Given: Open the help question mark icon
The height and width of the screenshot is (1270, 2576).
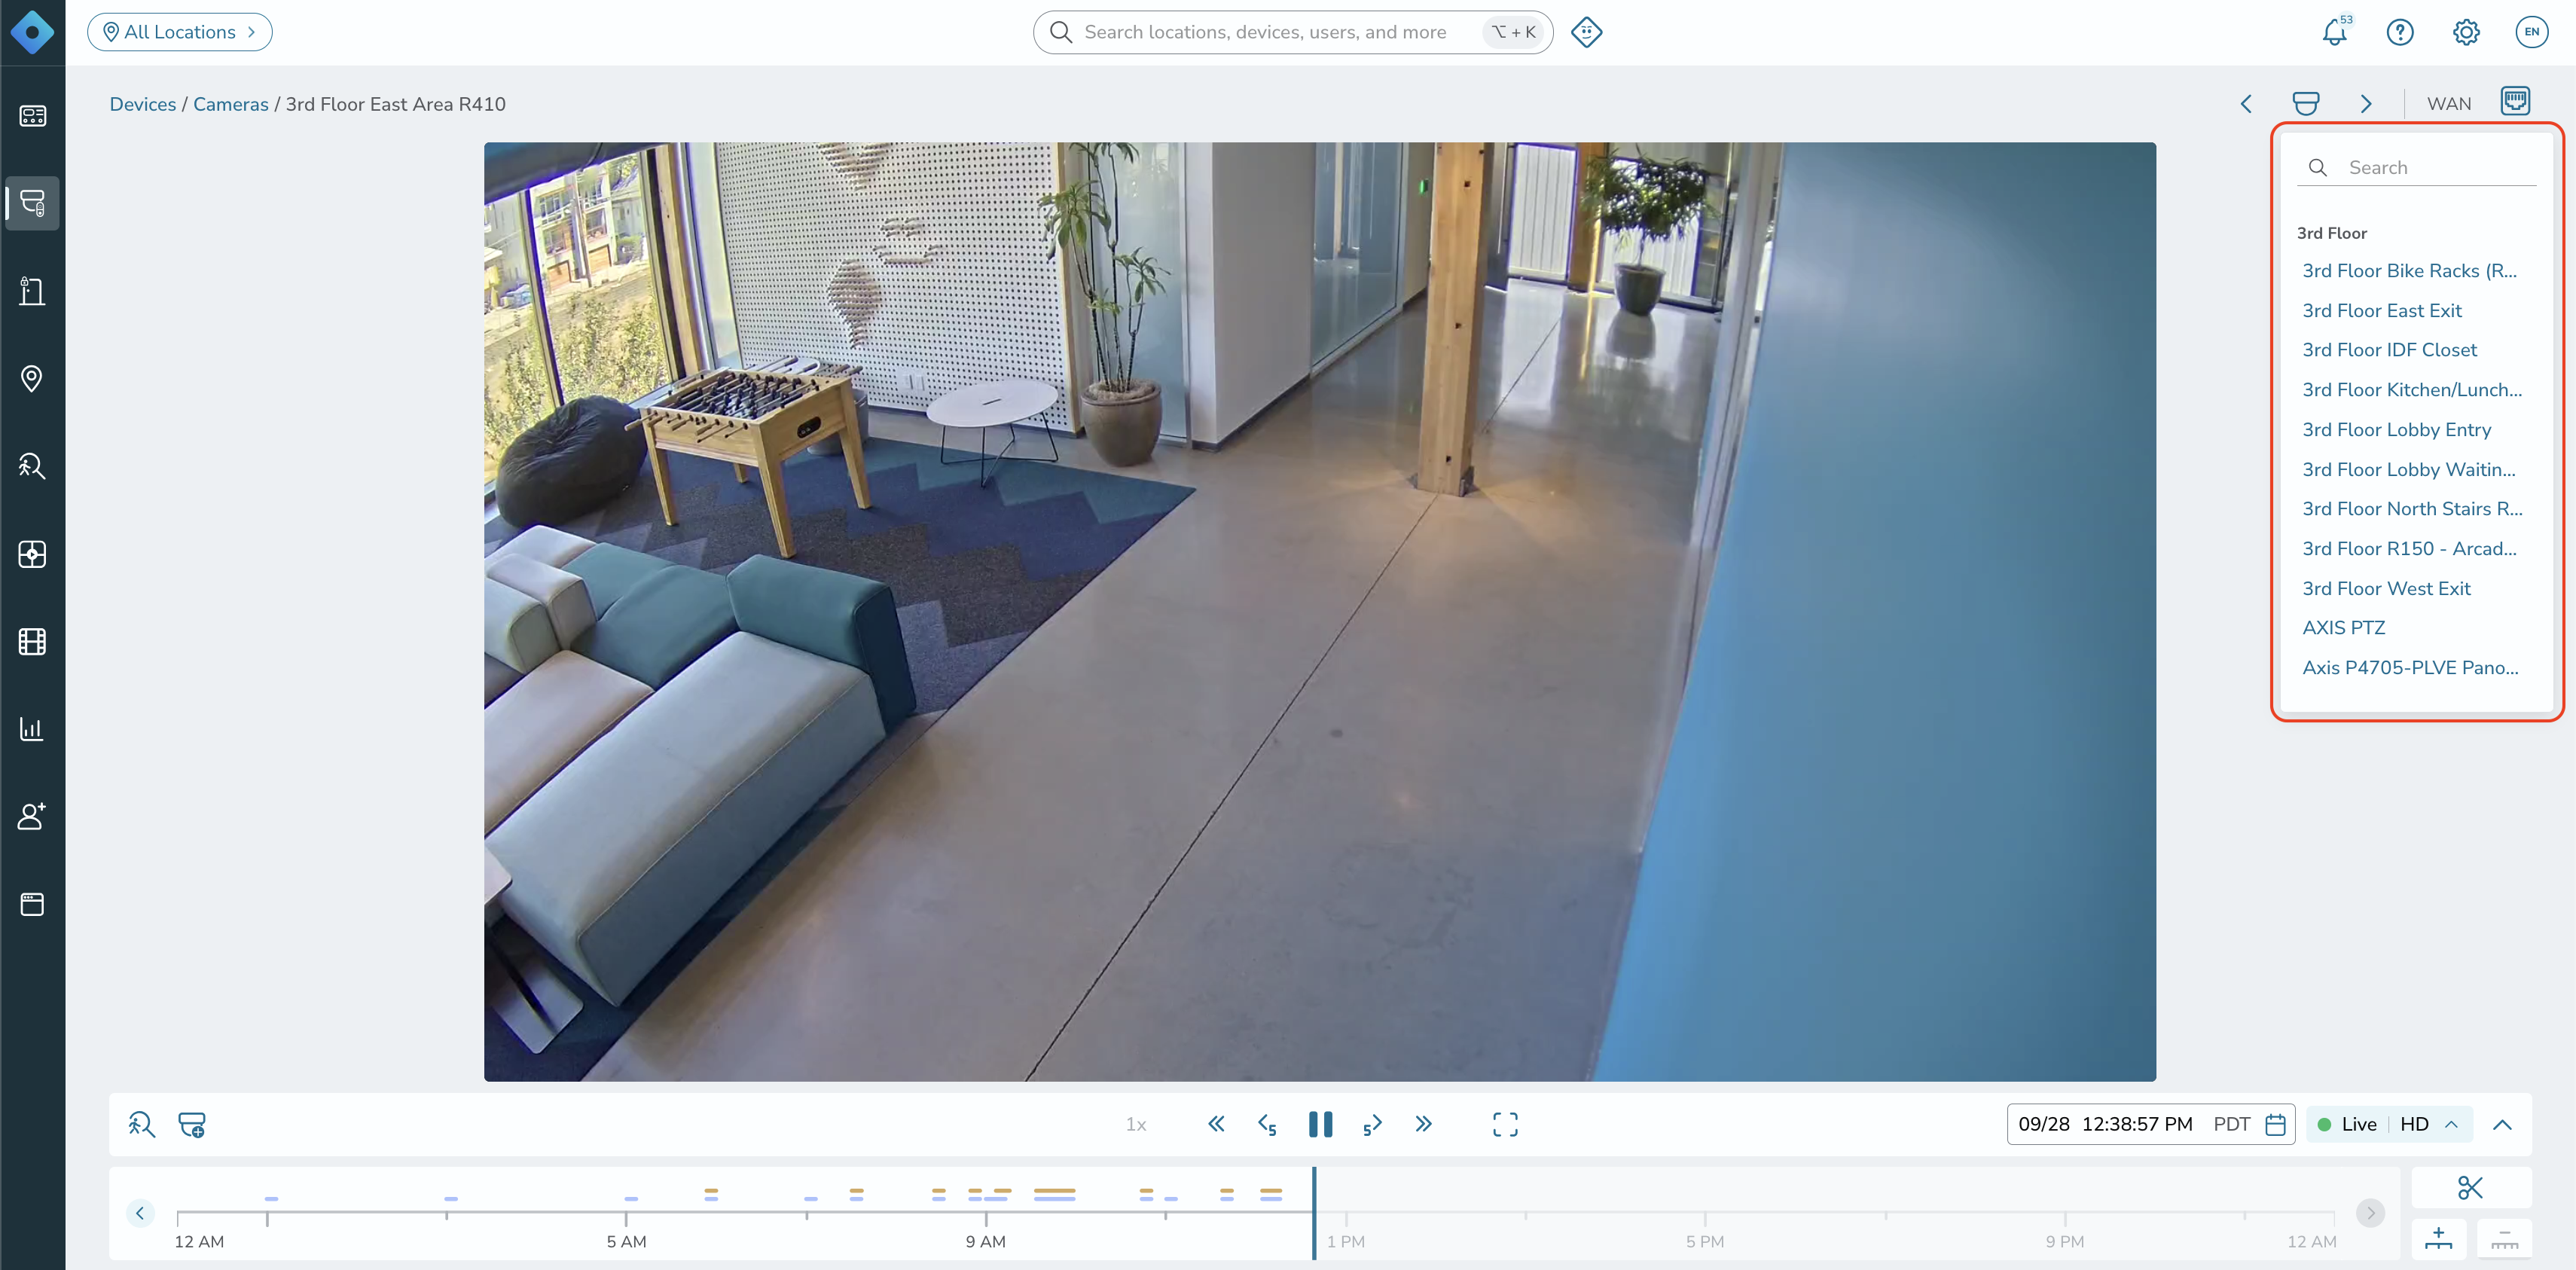Looking at the screenshot, I should (x=2400, y=32).
